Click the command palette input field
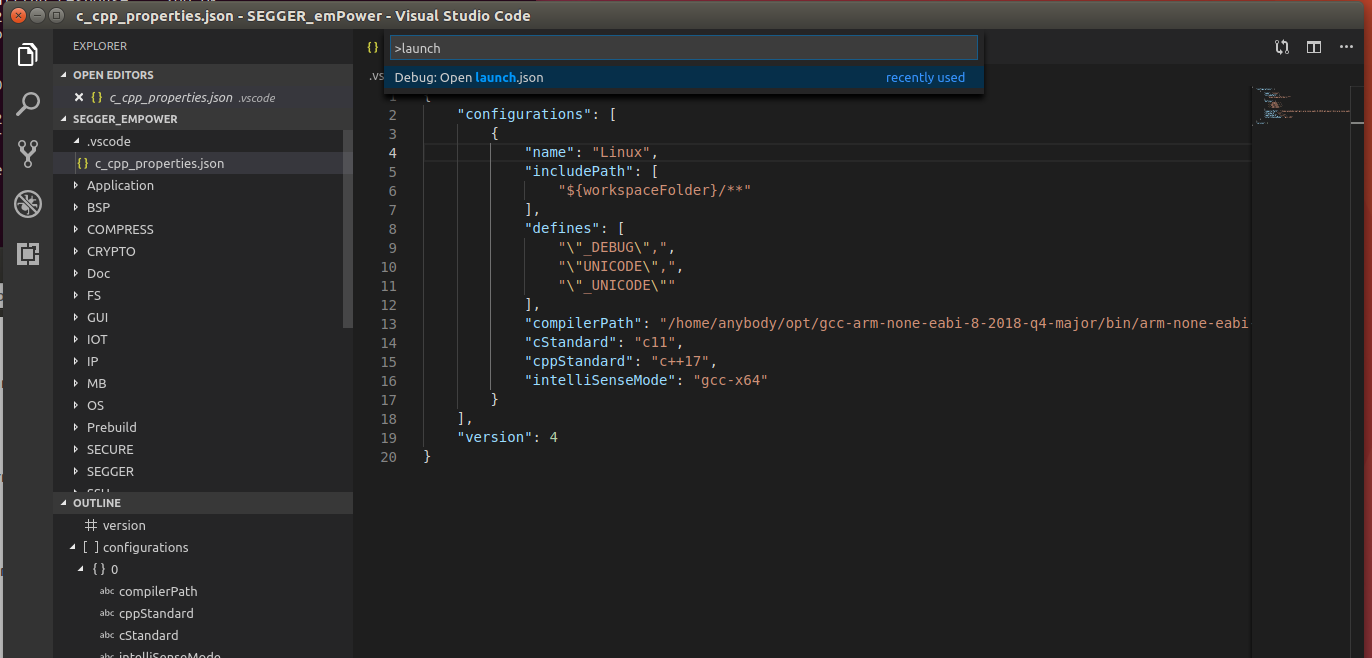 [x=683, y=48]
